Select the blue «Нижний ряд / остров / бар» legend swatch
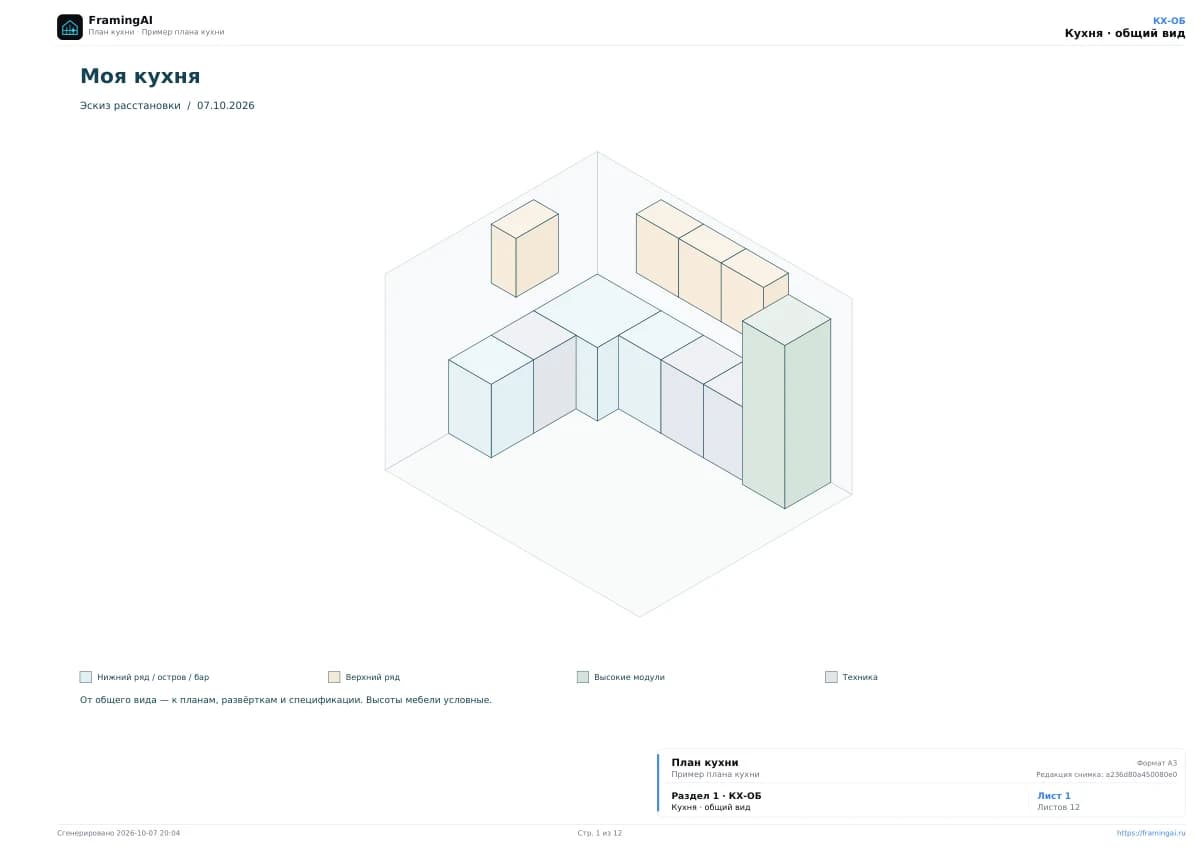 pyautogui.click(x=86, y=677)
